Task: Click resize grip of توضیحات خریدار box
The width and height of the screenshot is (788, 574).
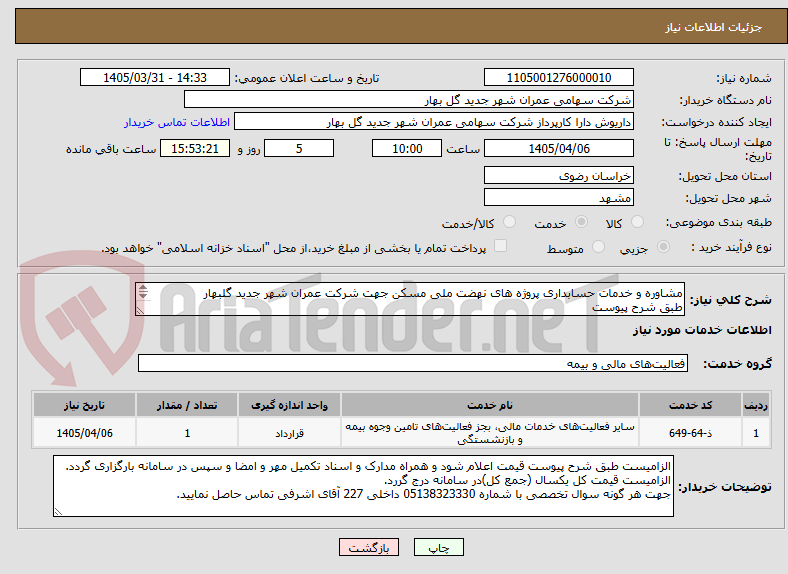Action: (58, 512)
